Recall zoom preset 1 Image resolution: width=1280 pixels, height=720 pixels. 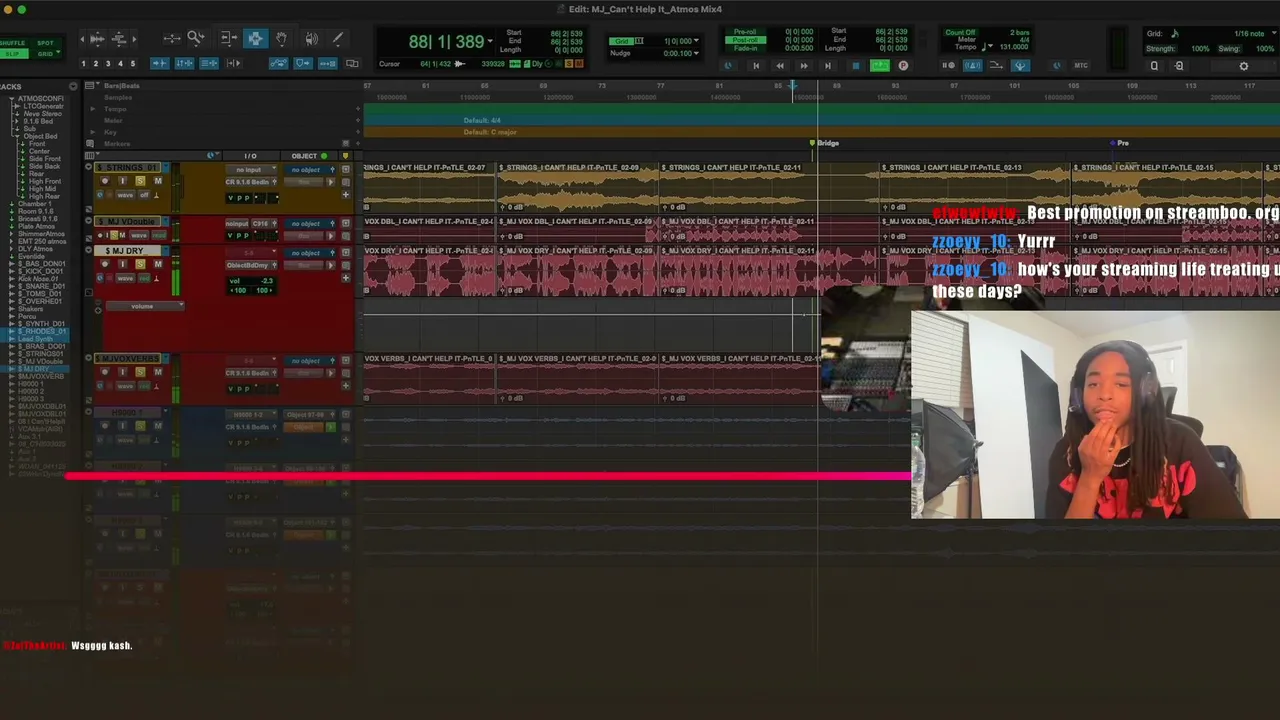tap(85, 64)
